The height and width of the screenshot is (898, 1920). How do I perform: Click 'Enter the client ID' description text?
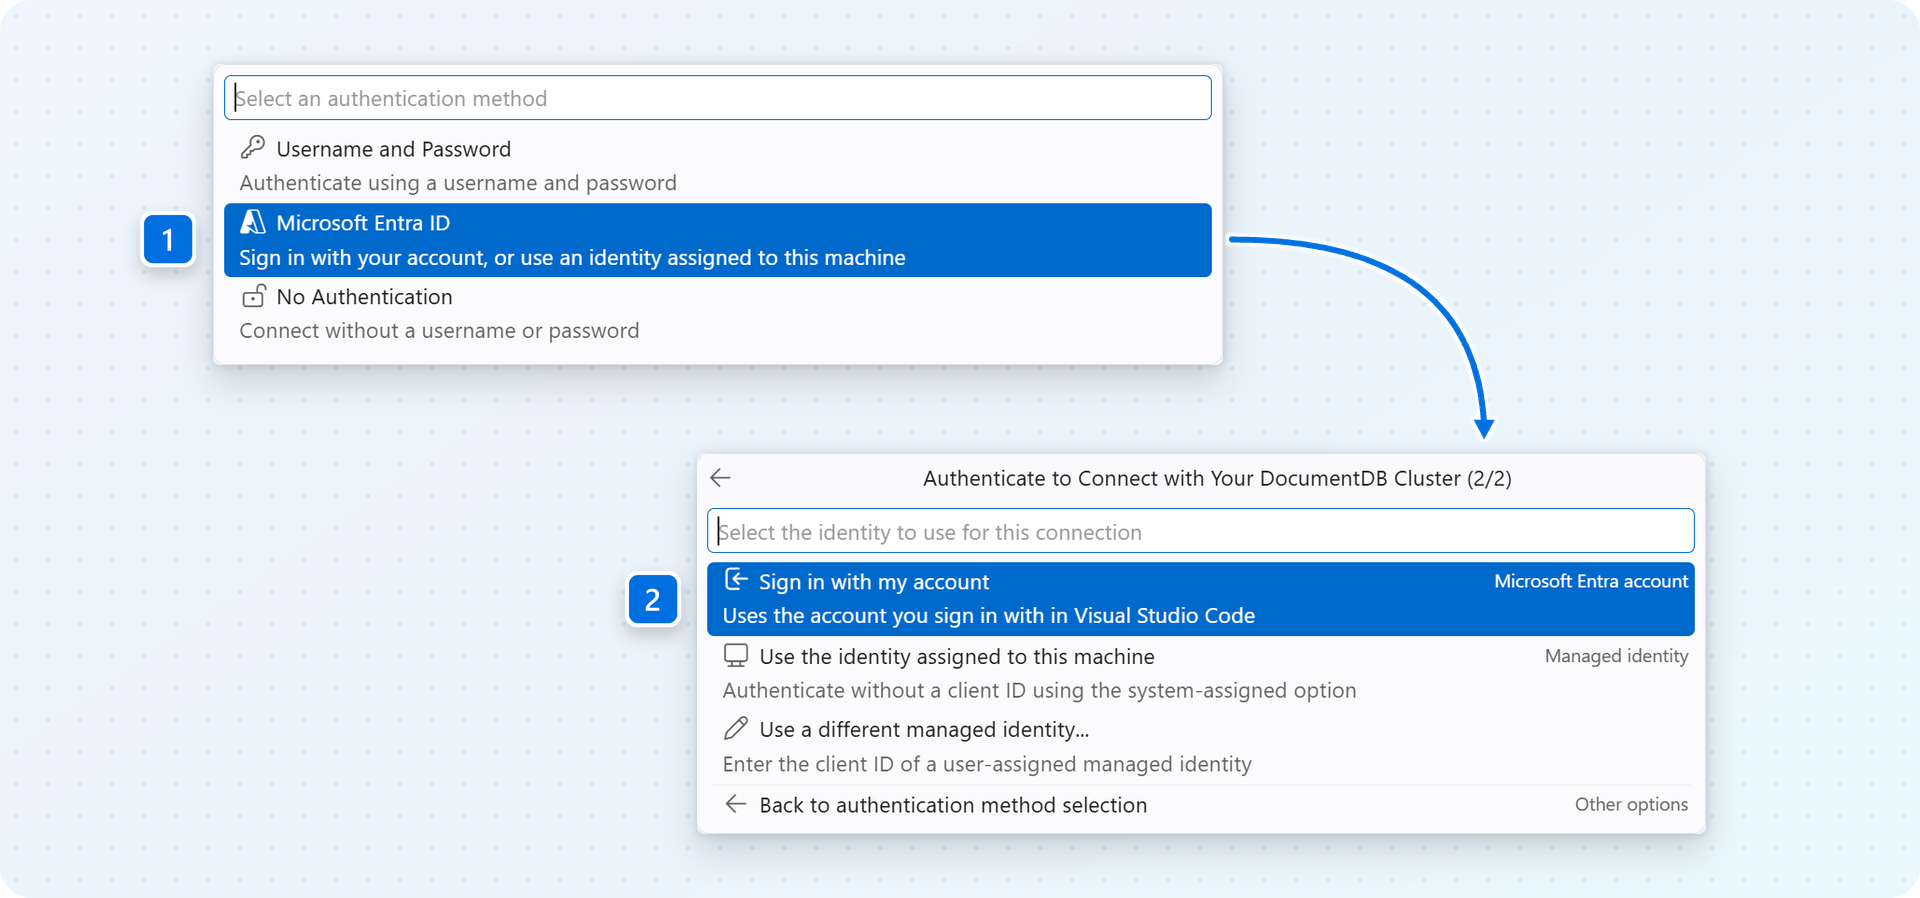(x=987, y=765)
